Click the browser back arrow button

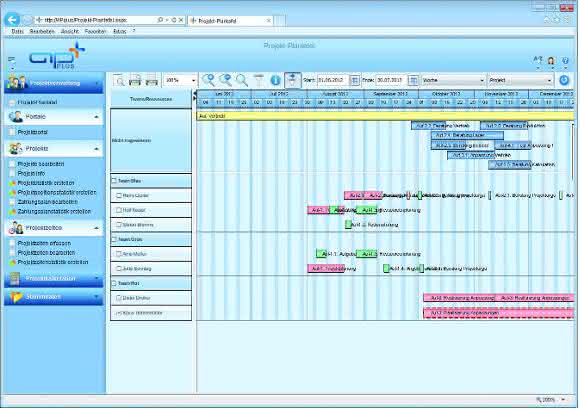click(12, 20)
